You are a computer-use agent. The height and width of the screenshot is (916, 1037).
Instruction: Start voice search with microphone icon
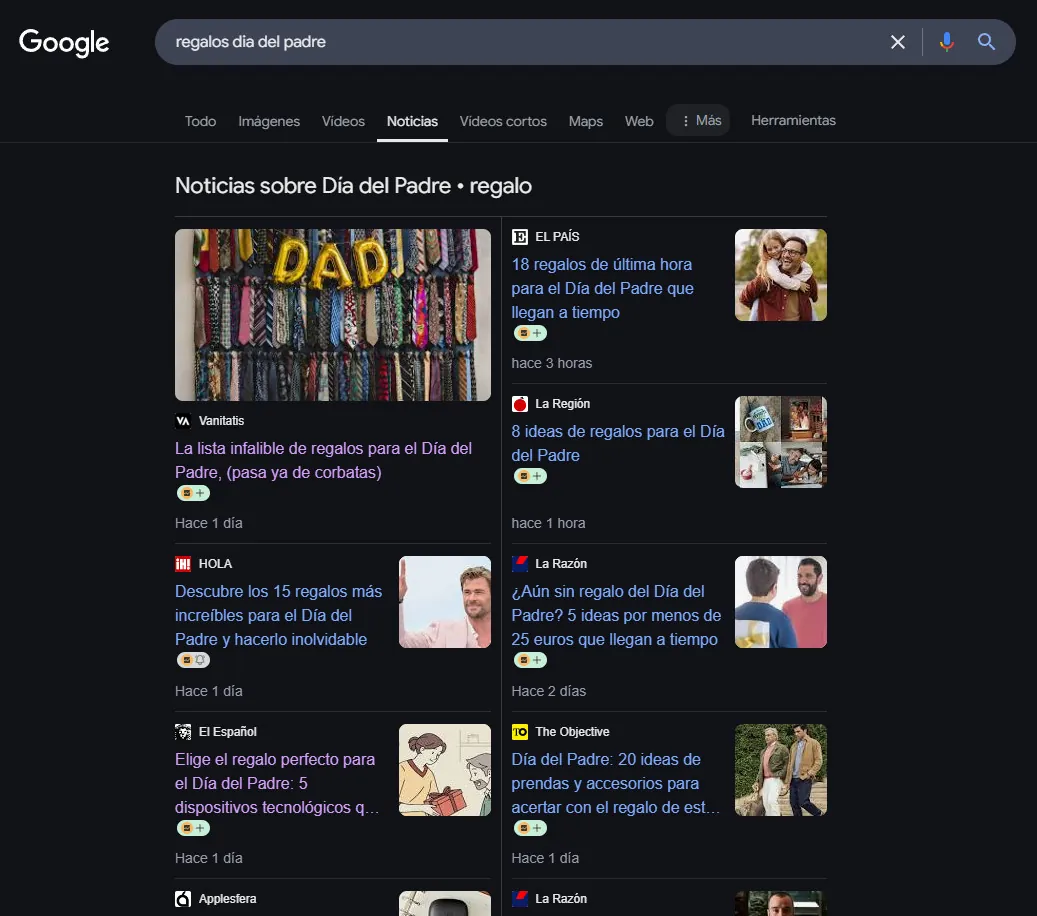click(x=946, y=42)
